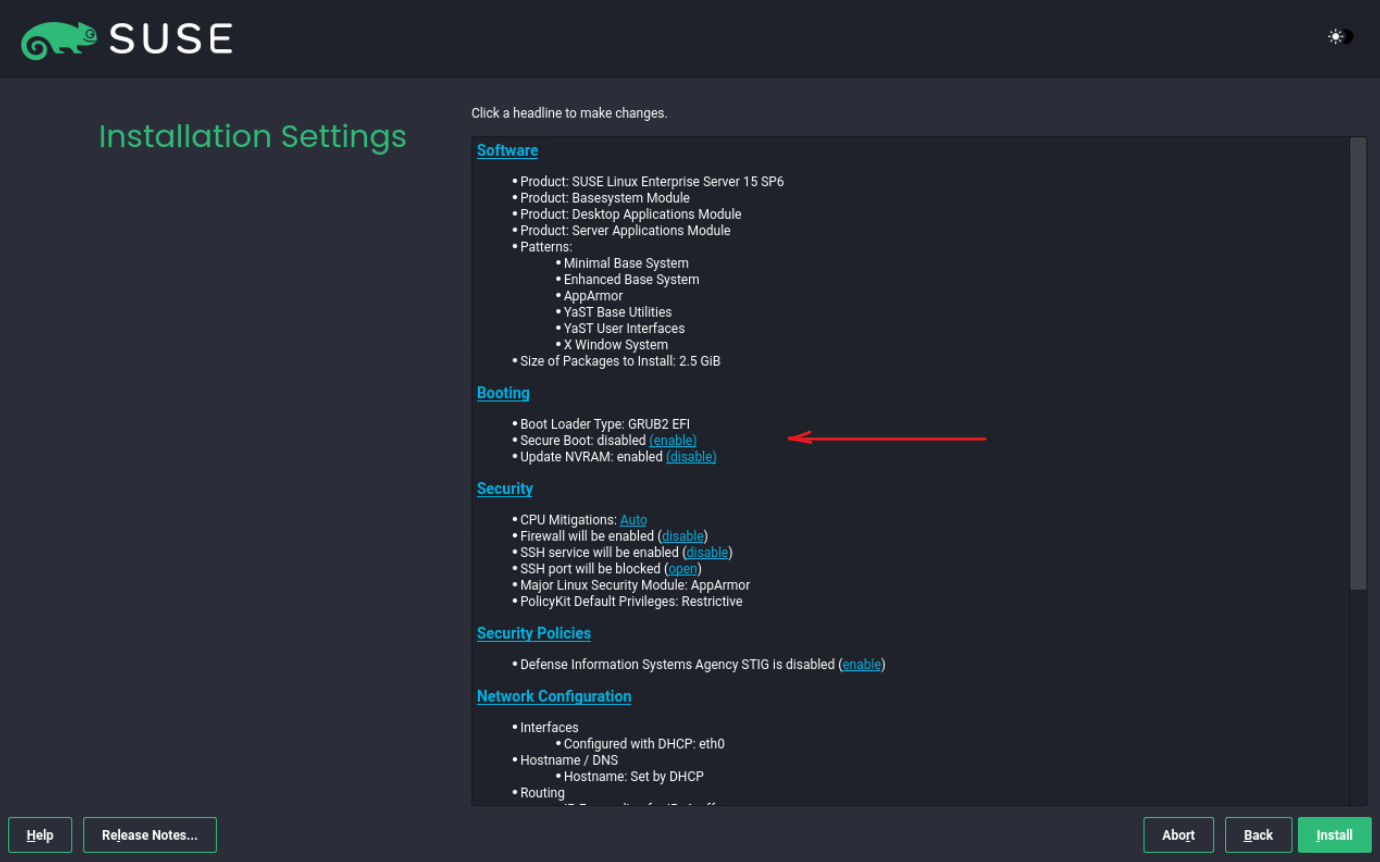Select the 'Minimal Base System' pattern text
The width and height of the screenshot is (1380, 862).
[x=626, y=263]
